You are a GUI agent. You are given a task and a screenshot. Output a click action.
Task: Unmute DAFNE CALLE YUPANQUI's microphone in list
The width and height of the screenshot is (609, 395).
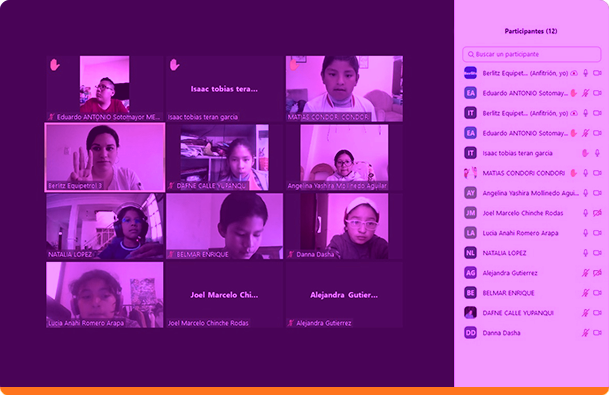pos(585,313)
